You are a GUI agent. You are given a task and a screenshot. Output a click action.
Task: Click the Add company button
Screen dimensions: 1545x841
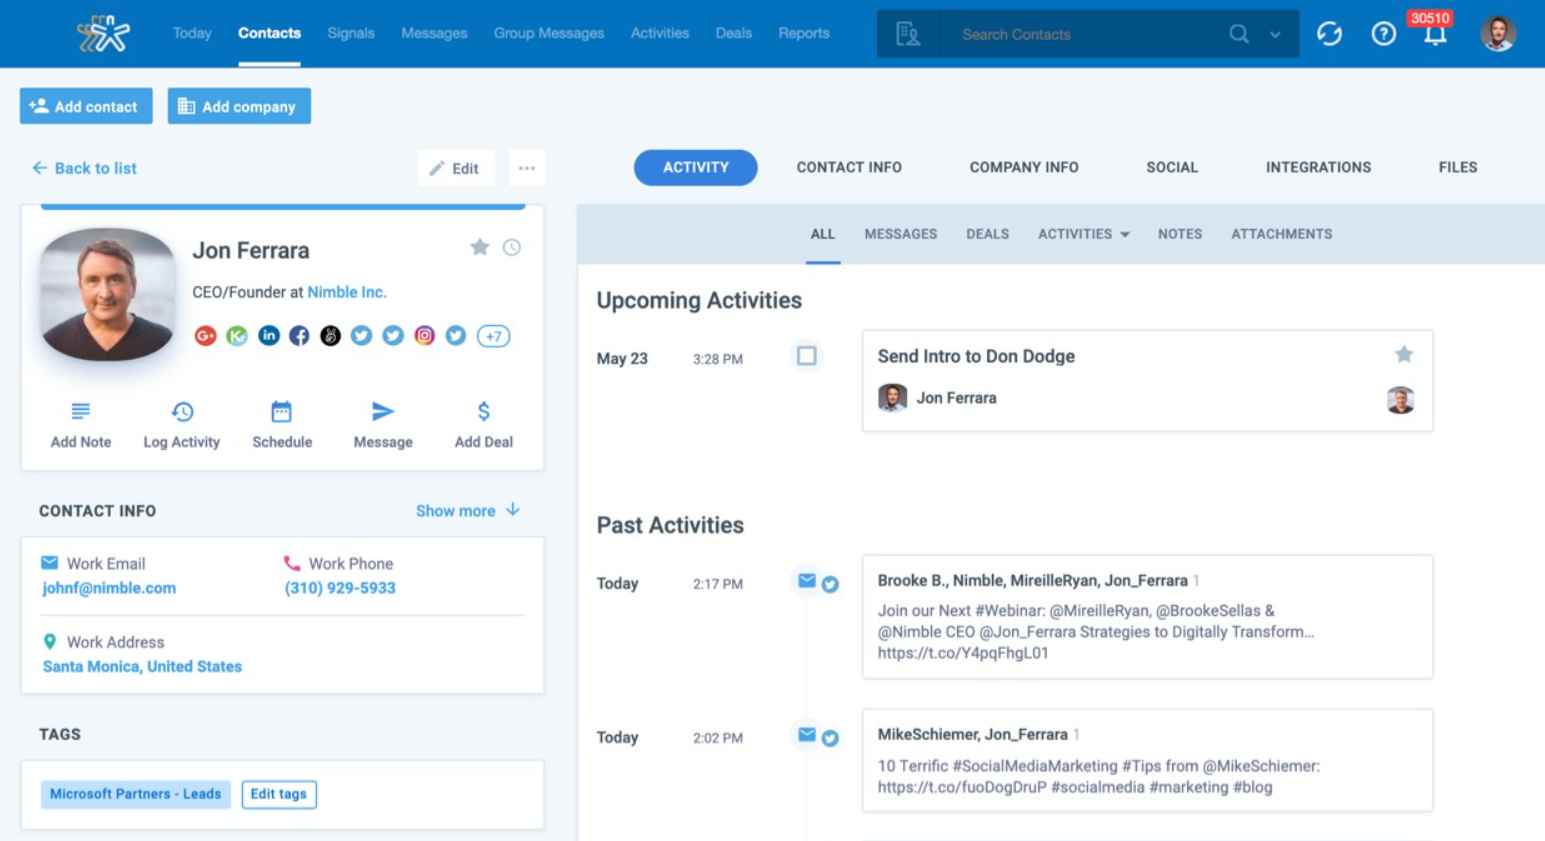239,106
